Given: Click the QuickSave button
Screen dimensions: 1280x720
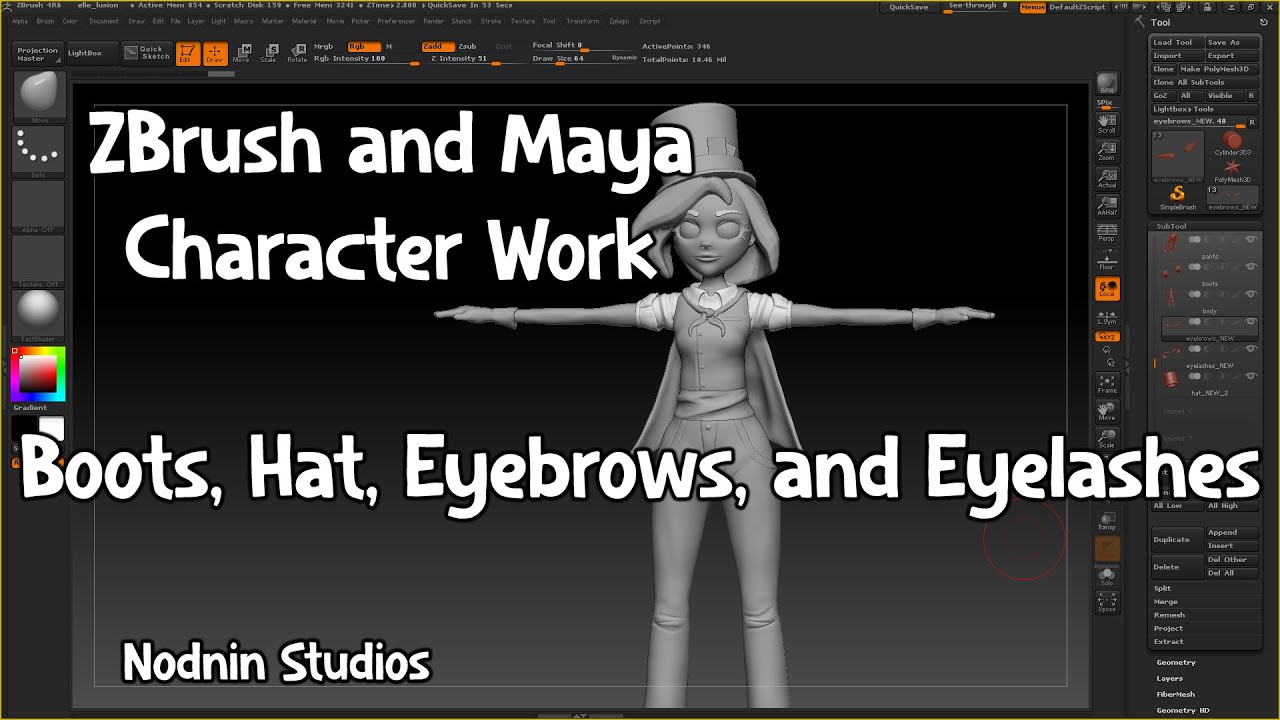Looking at the screenshot, I should point(908,7).
